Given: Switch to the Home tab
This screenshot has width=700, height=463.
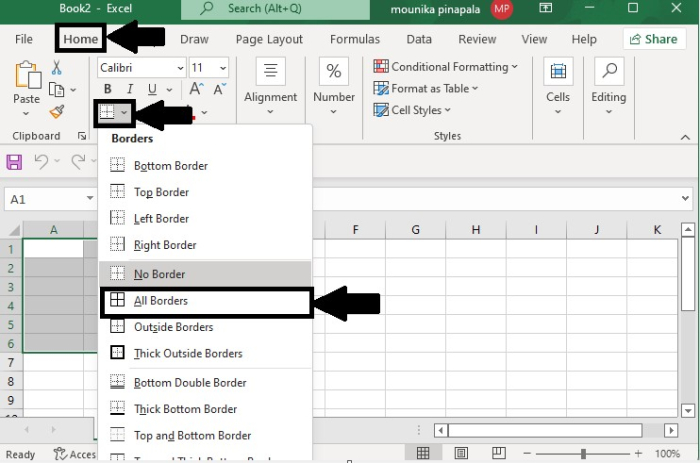Looking at the screenshot, I should (80, 39).
